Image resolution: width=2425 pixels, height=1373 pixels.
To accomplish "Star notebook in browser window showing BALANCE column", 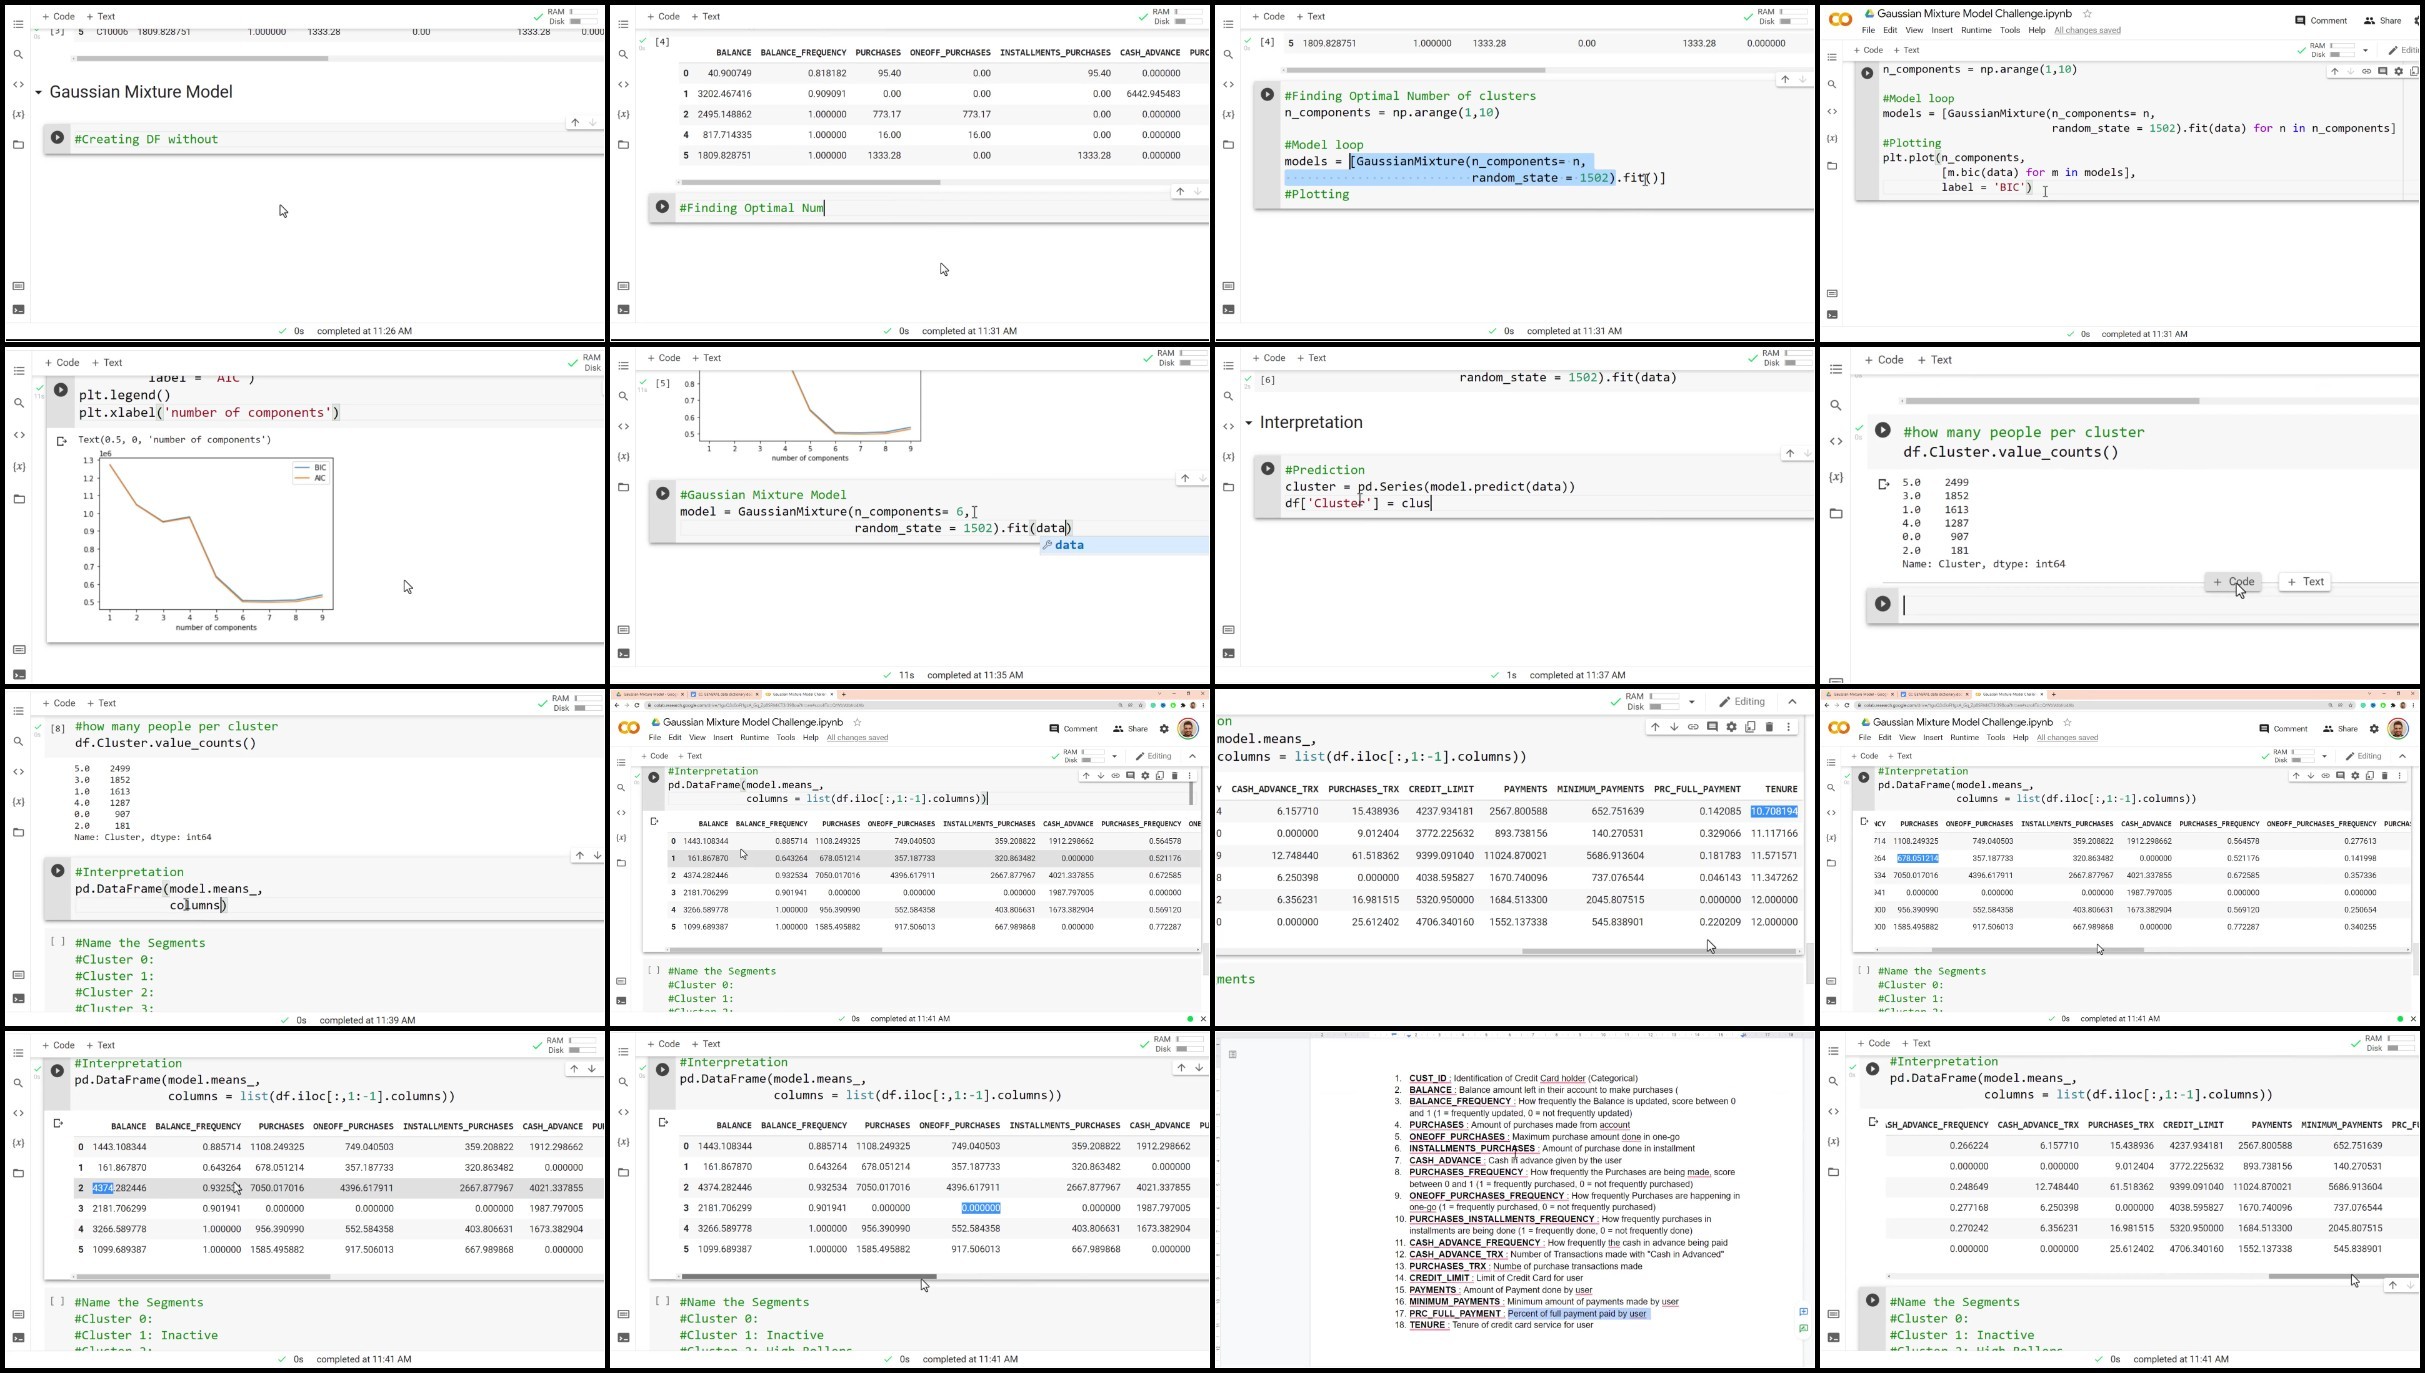I will click(x=857, y=722).
